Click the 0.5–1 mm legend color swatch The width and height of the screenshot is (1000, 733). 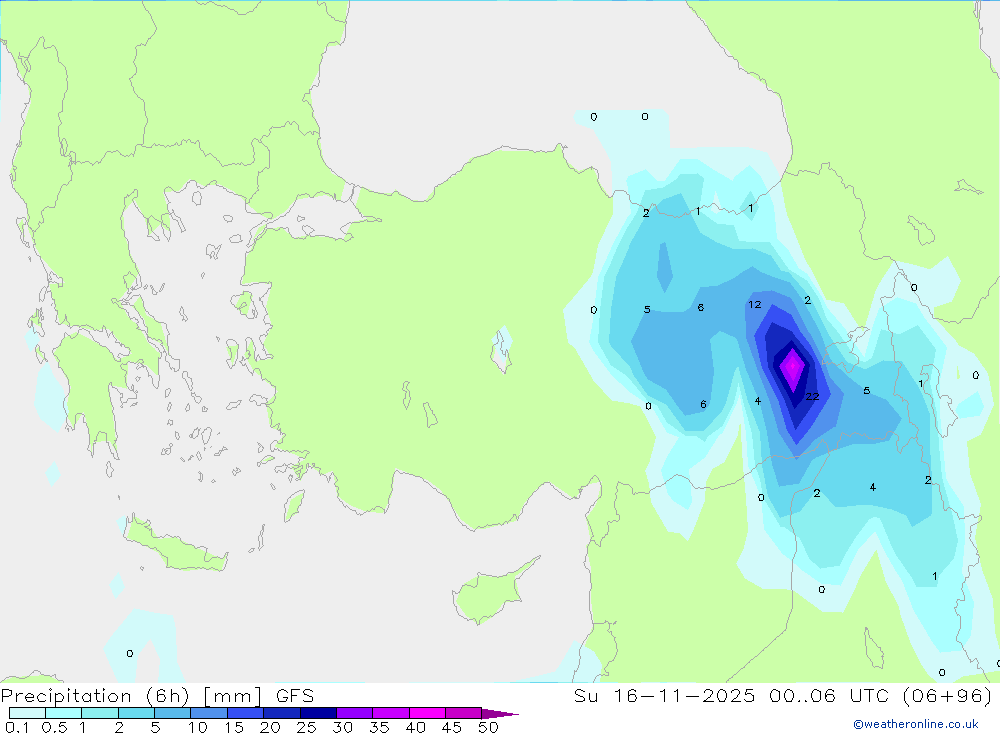pyautogui.click(x=63, y=713)
